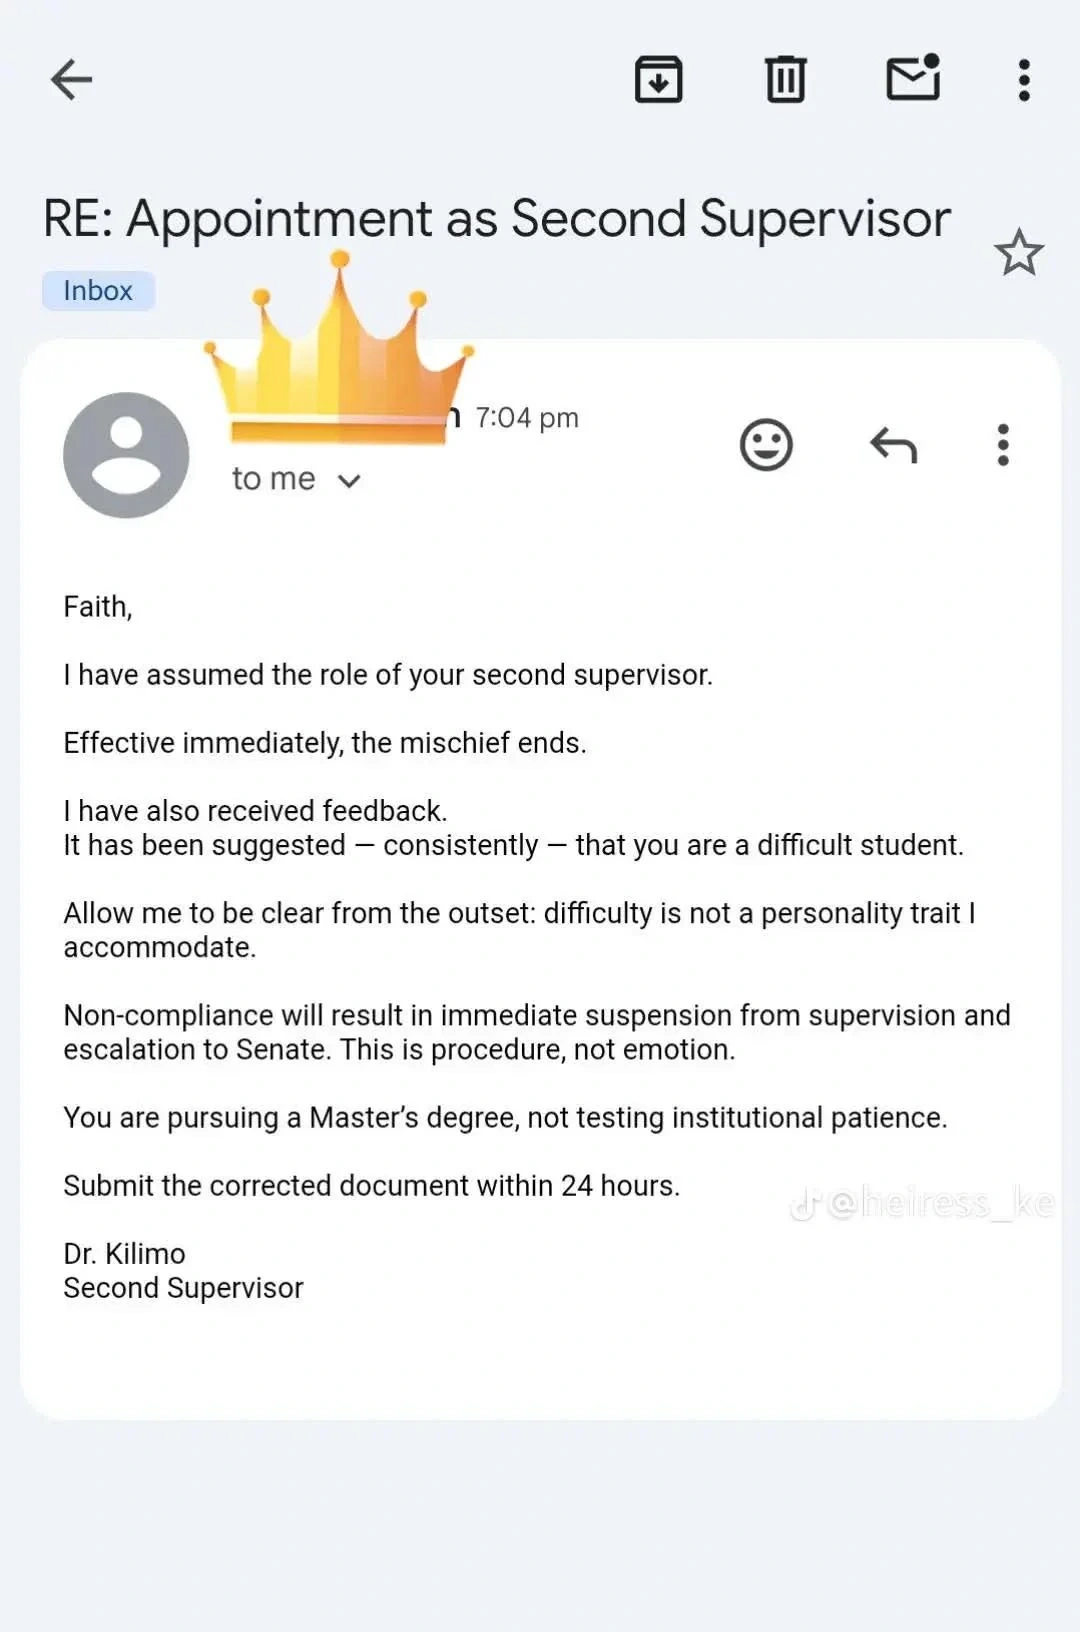The width and height of the screenshot is (1080, 1632).
Task: Click the "to me" recipient text
Action: click(273, 479)
